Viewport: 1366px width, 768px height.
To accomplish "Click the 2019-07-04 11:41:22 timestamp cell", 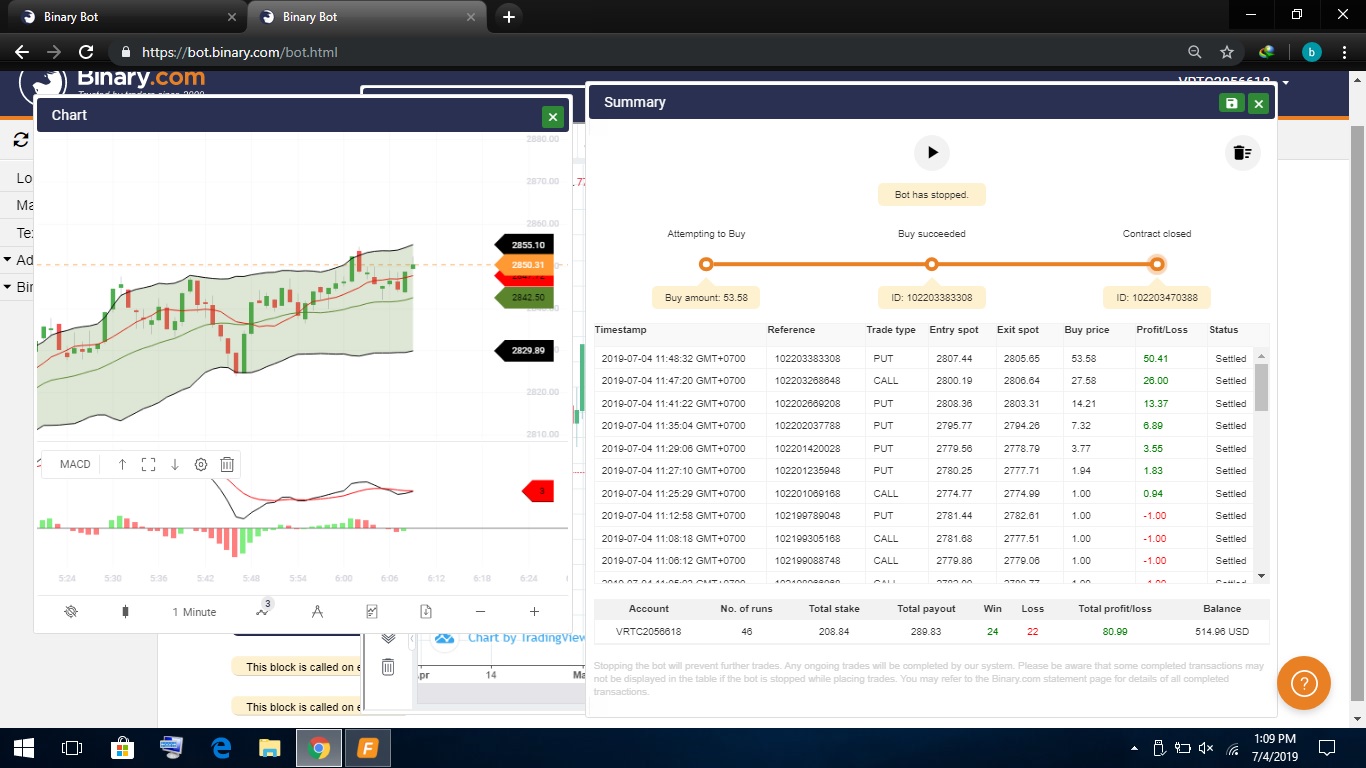I will point(673,404).
